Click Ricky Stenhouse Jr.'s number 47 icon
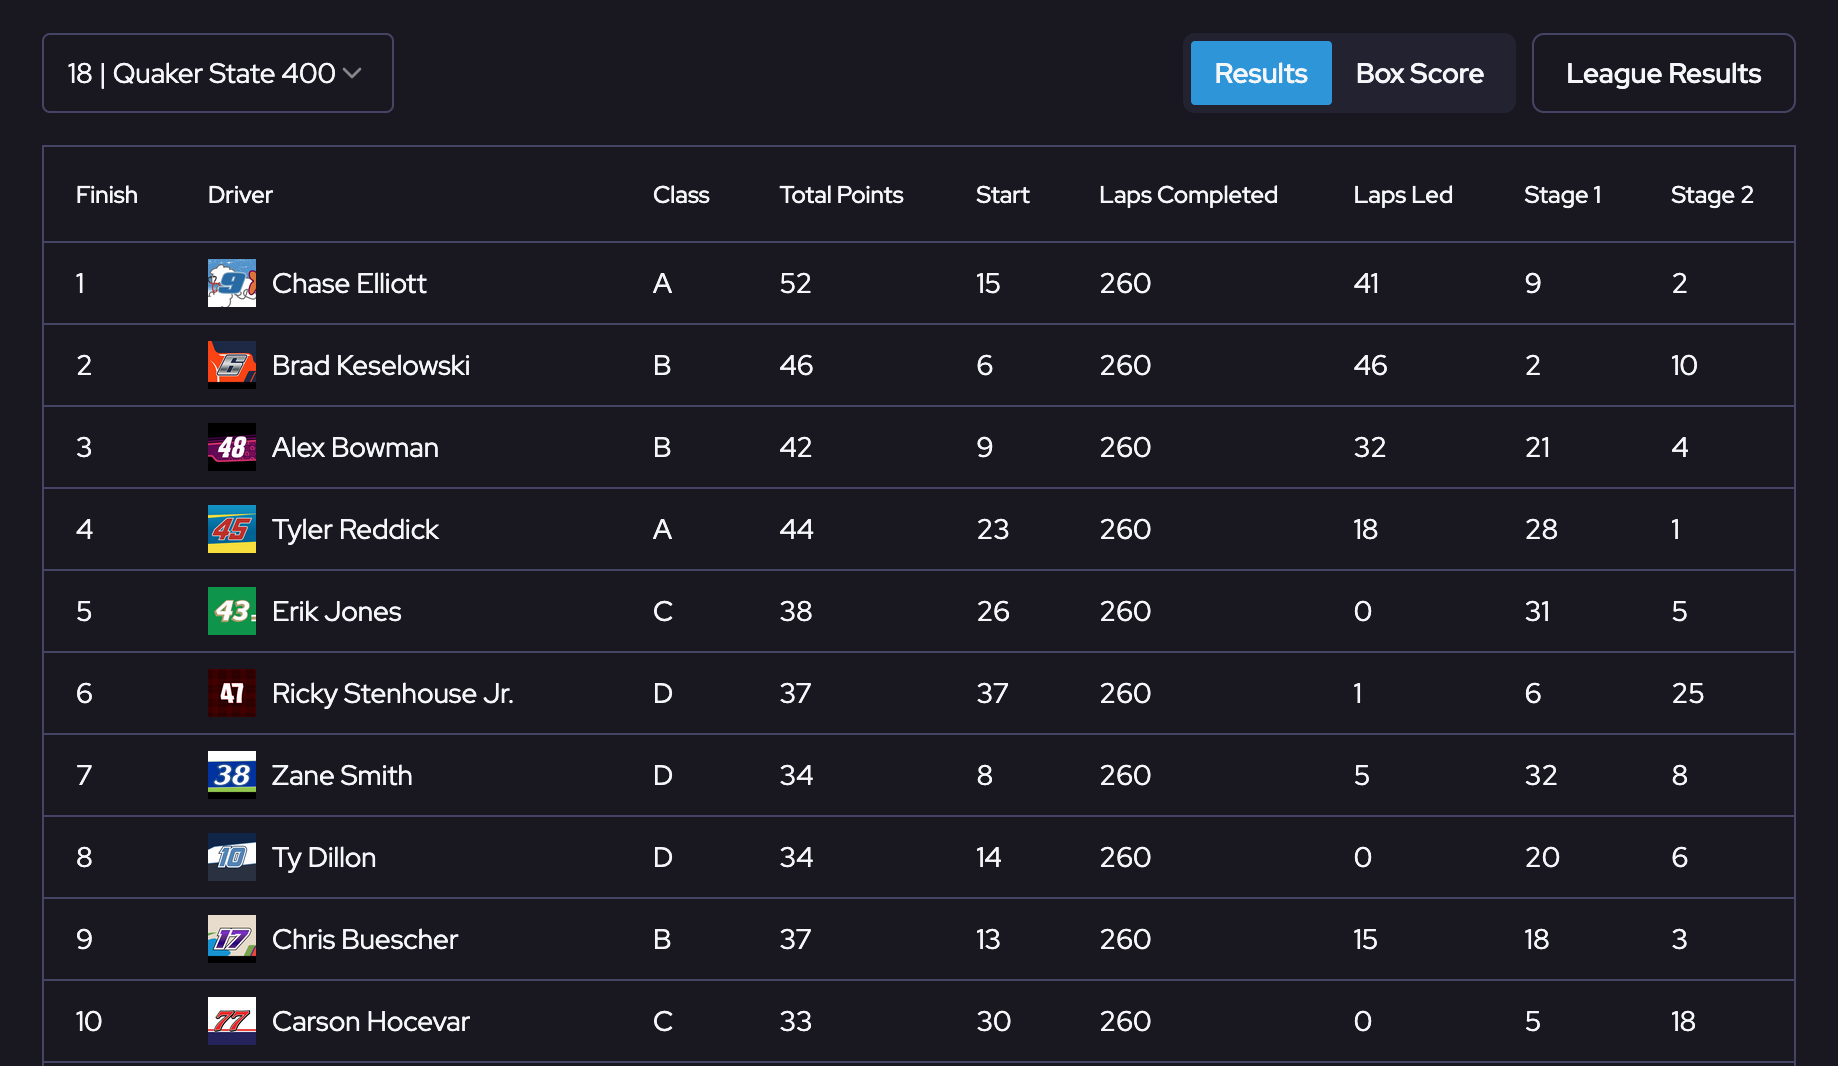The height and width of the screenshot is (1066, 1838). [232, 693]
